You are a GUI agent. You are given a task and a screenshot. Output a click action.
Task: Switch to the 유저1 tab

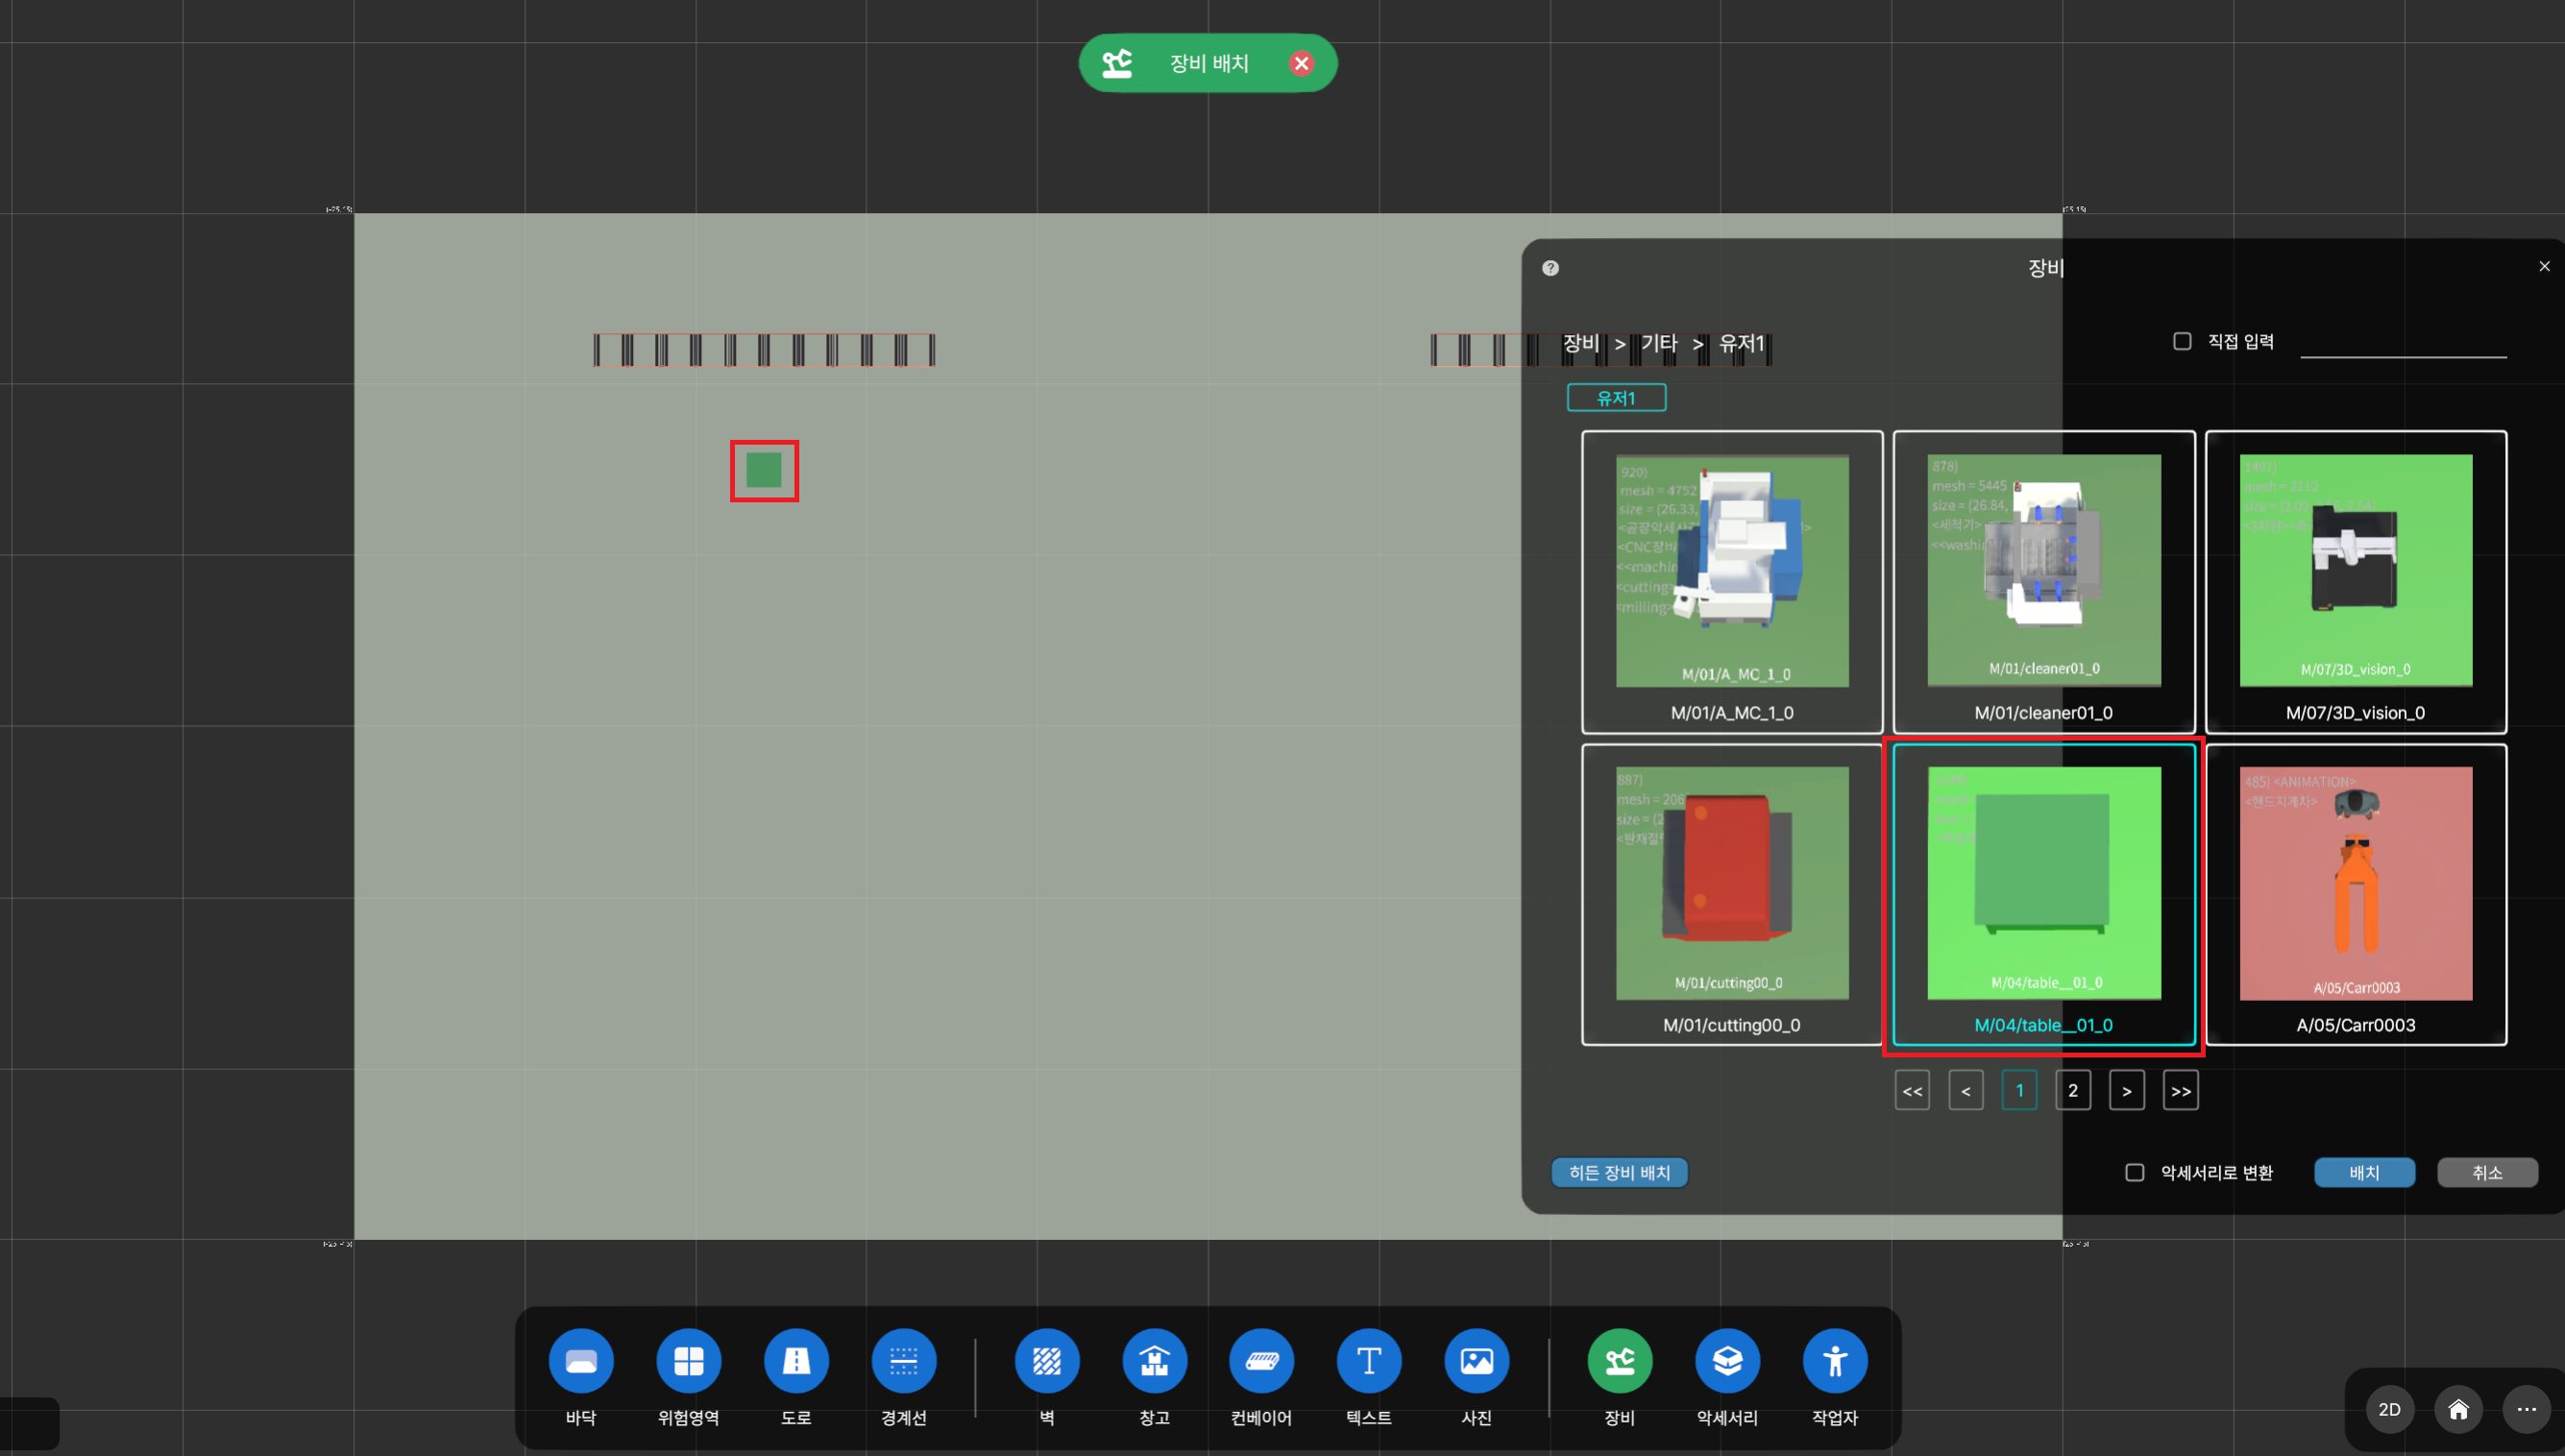[x=1616, y=398]
